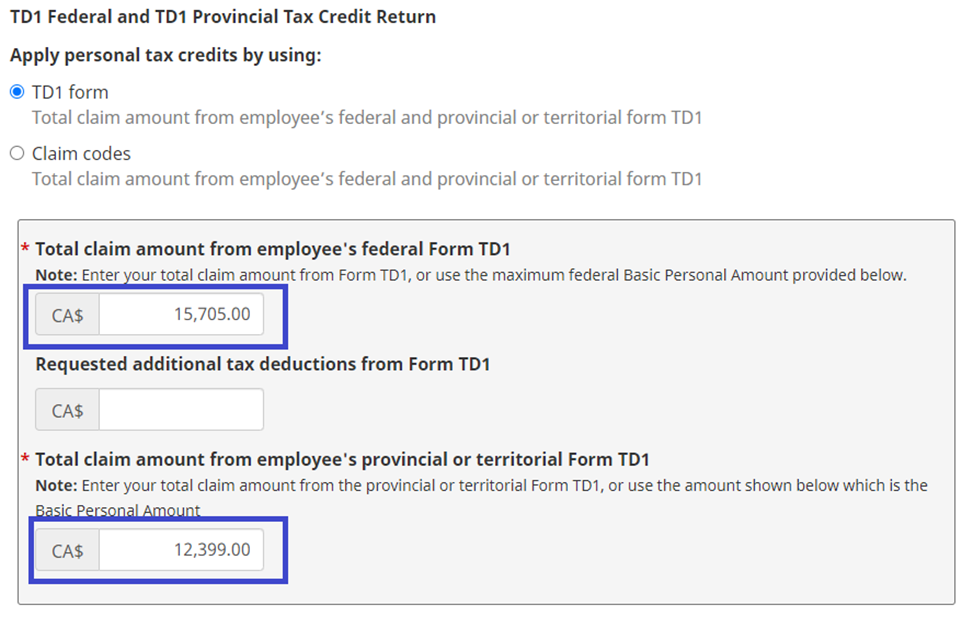The width and height of the screenshot is (973, 617).
Task: Click the description text under TD1 form
Action: [x=367, y=117]
